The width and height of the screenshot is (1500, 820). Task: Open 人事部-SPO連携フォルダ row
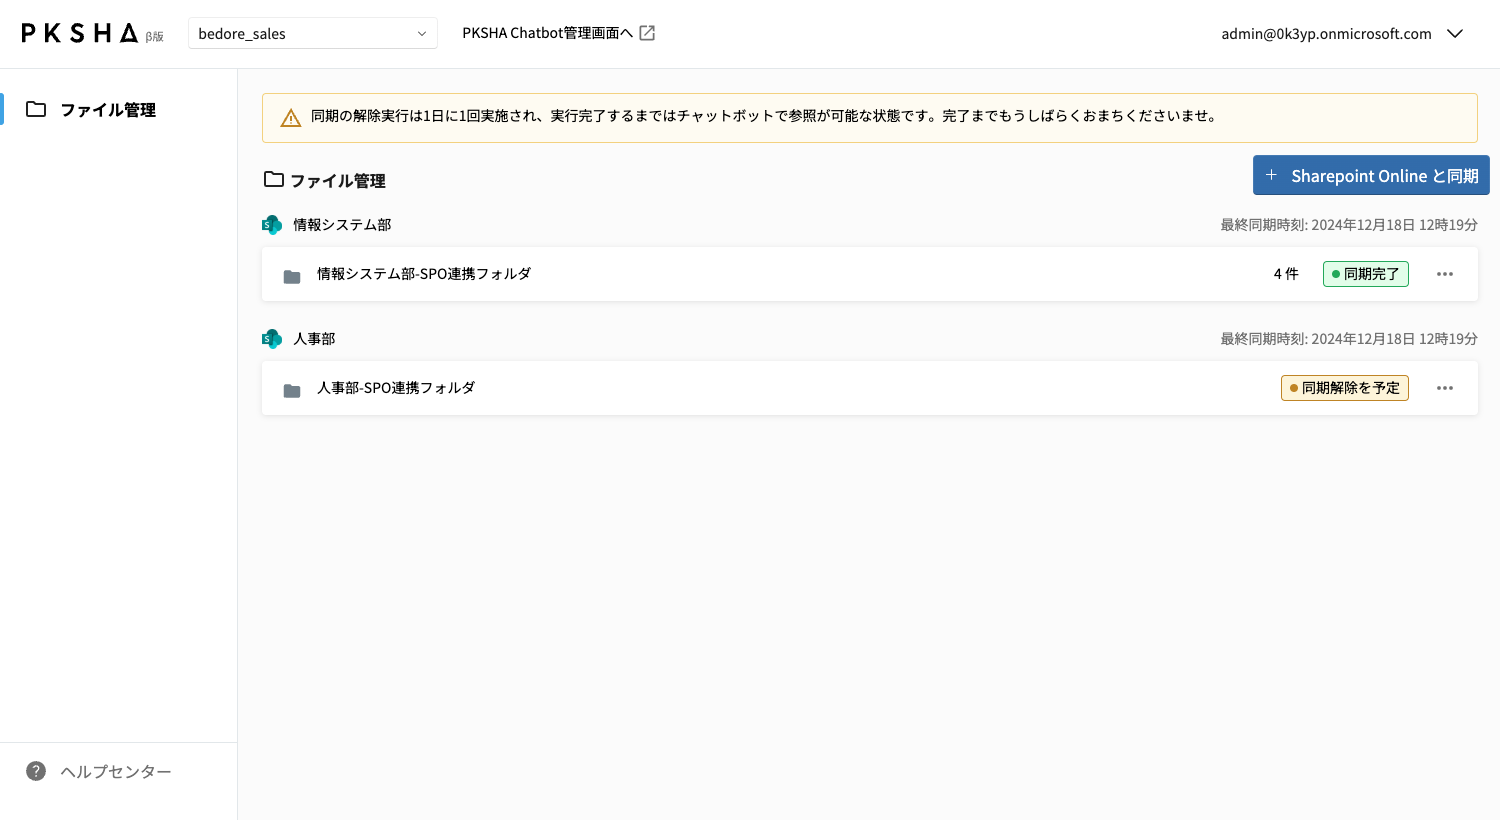(870, 388)
